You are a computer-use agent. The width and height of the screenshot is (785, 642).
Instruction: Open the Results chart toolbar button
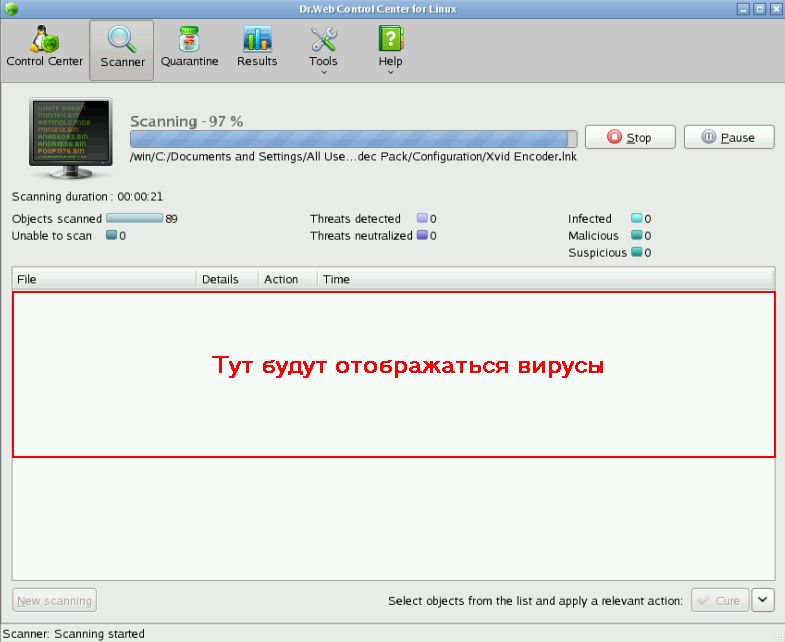pyautogui.click(x=257, y=47)
